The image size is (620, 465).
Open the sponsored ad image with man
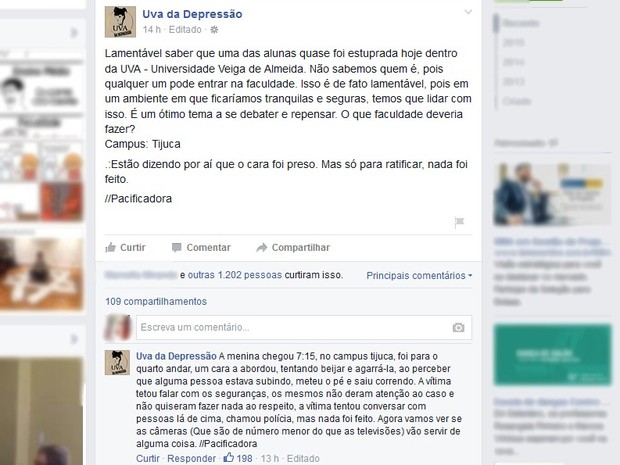[552, 194]
